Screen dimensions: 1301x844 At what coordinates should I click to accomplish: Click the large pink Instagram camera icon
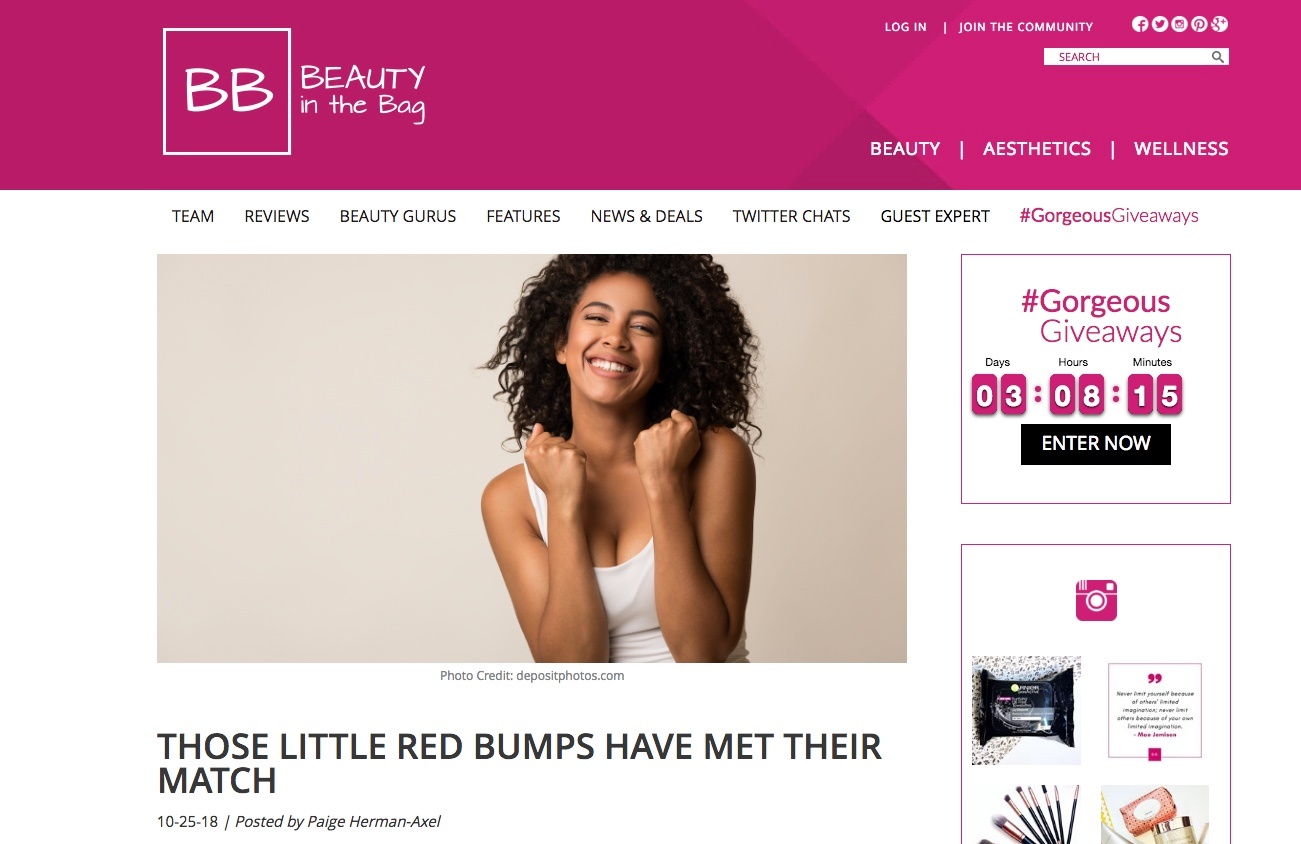coord(1096,600)
